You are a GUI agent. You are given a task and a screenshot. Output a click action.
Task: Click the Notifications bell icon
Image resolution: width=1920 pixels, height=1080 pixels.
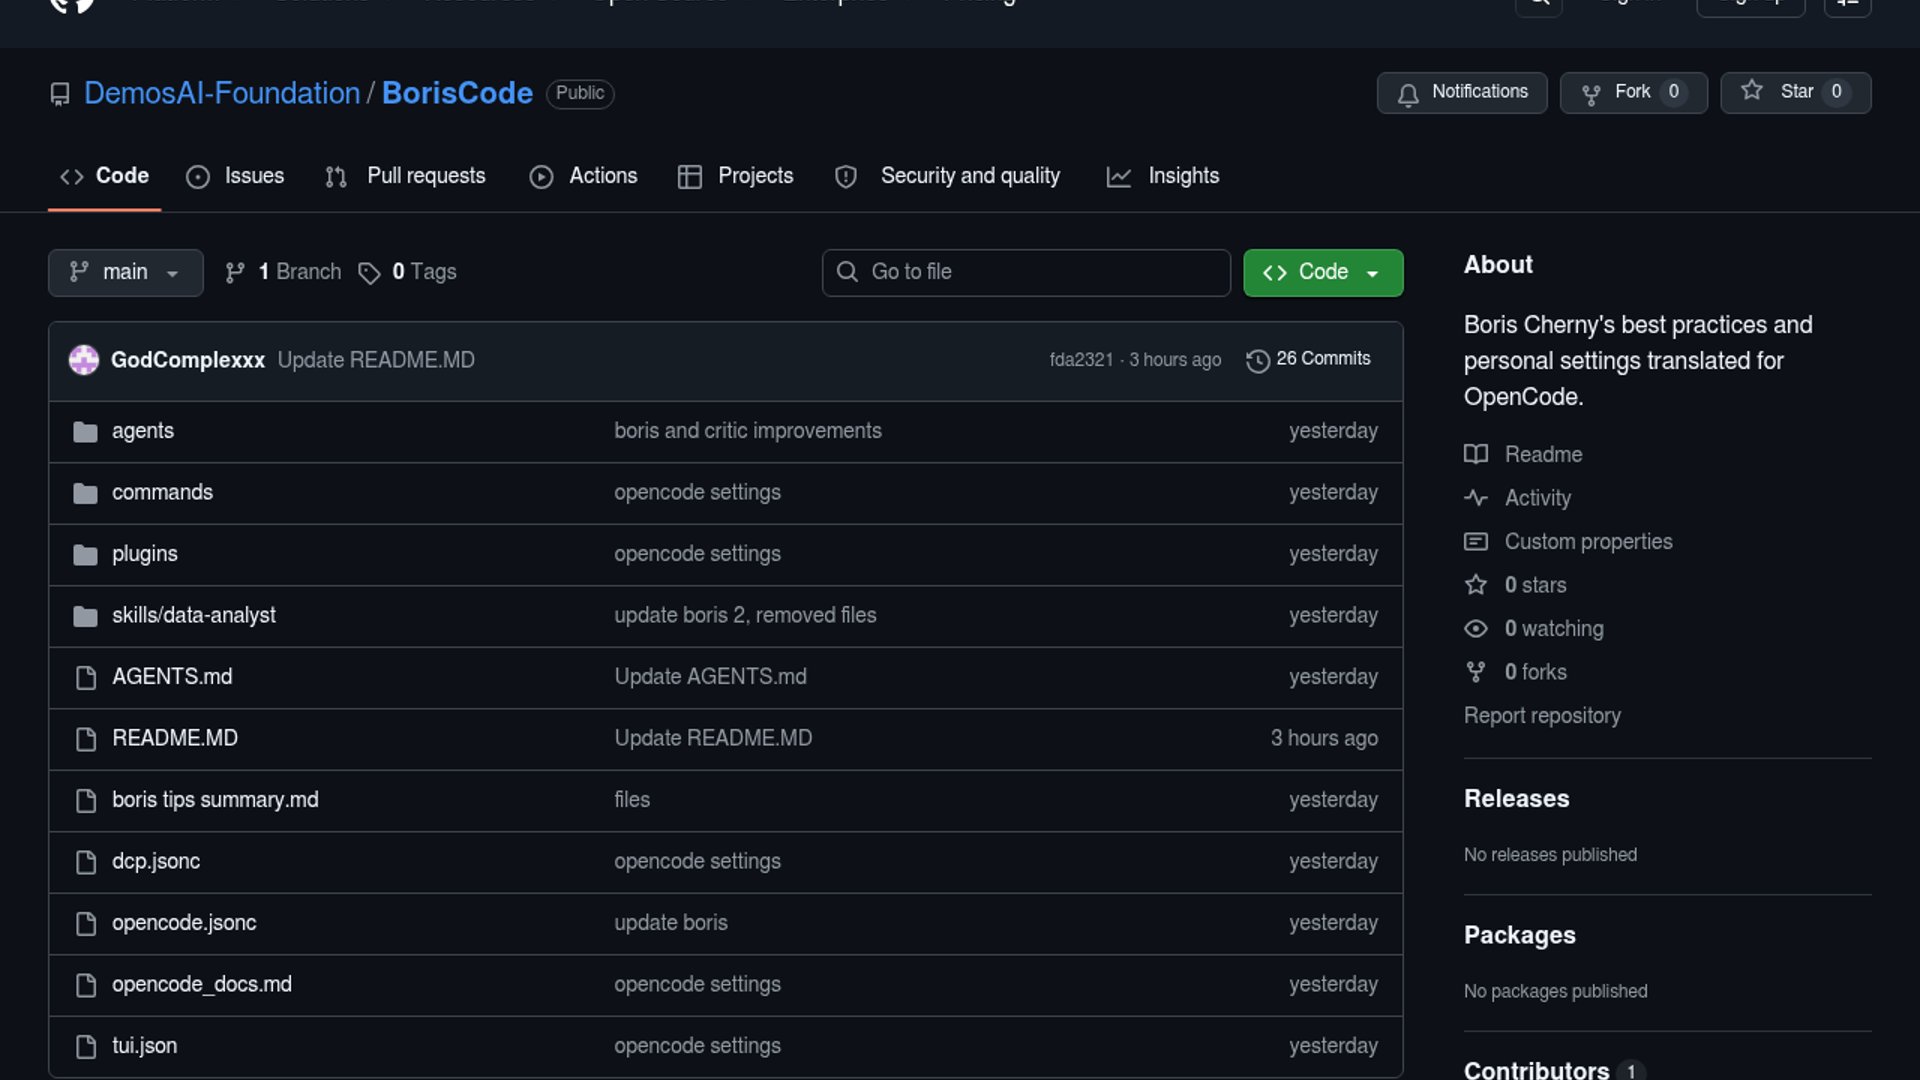coord(1408,94)
